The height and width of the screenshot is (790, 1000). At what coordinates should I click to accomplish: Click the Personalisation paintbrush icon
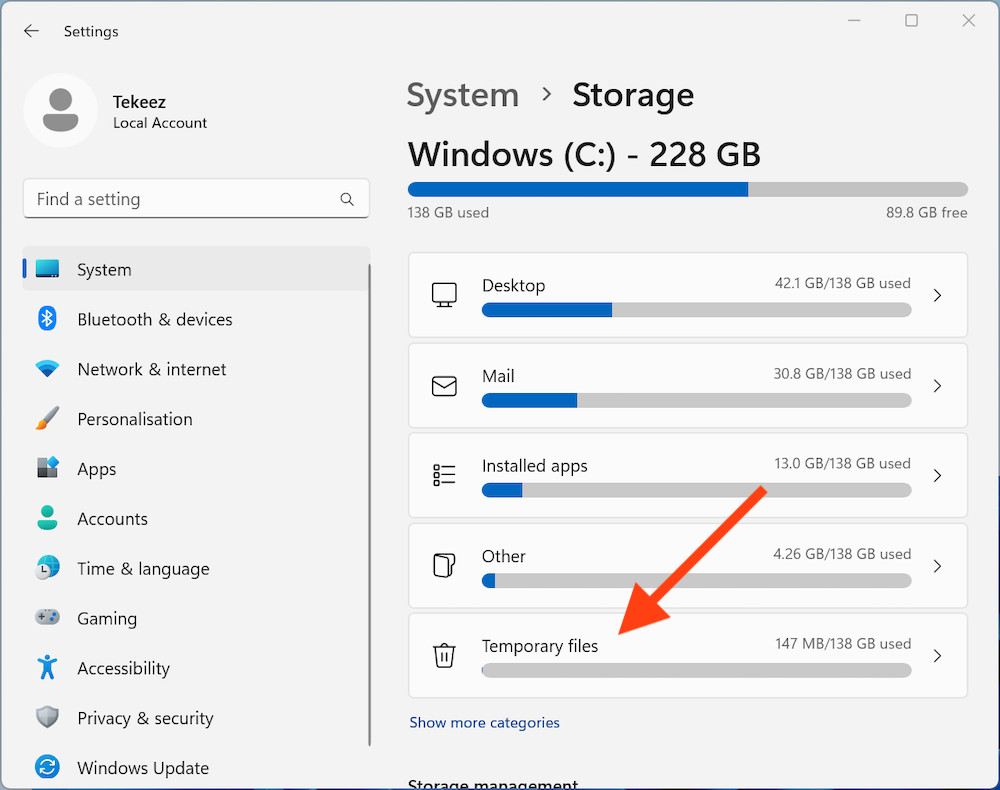pyautogui.click(x=47, y=418)
